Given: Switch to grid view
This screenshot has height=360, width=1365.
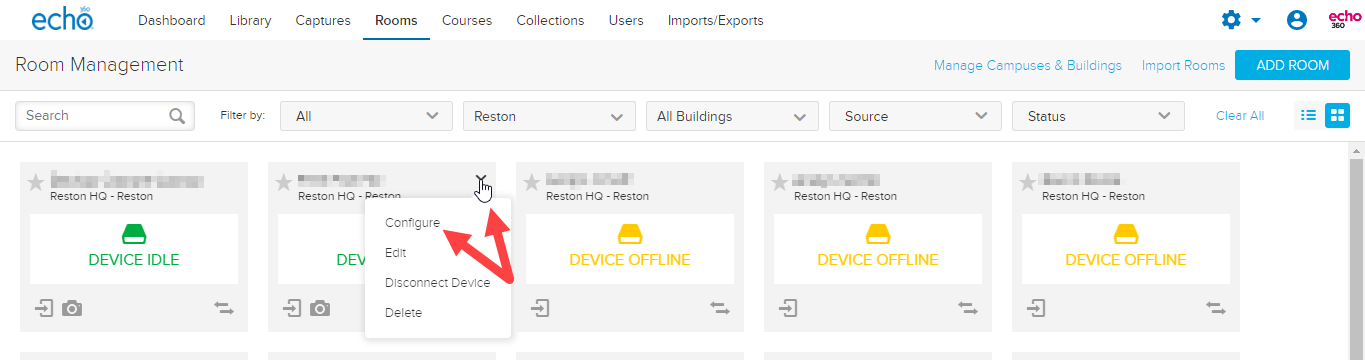Looking at the screenshot, I should [1337, 116].
